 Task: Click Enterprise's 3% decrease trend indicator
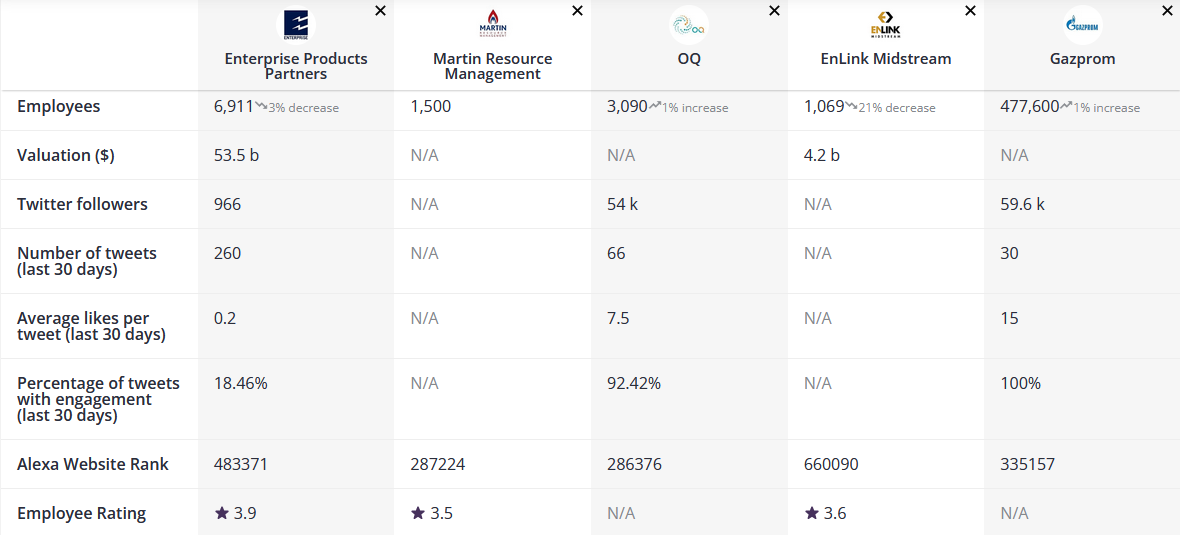point(297,107)
